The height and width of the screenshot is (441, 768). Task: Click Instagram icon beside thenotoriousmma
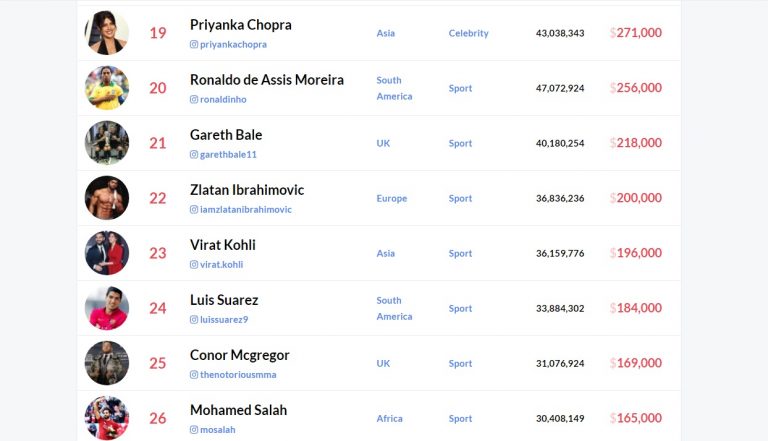pos(194,374)
